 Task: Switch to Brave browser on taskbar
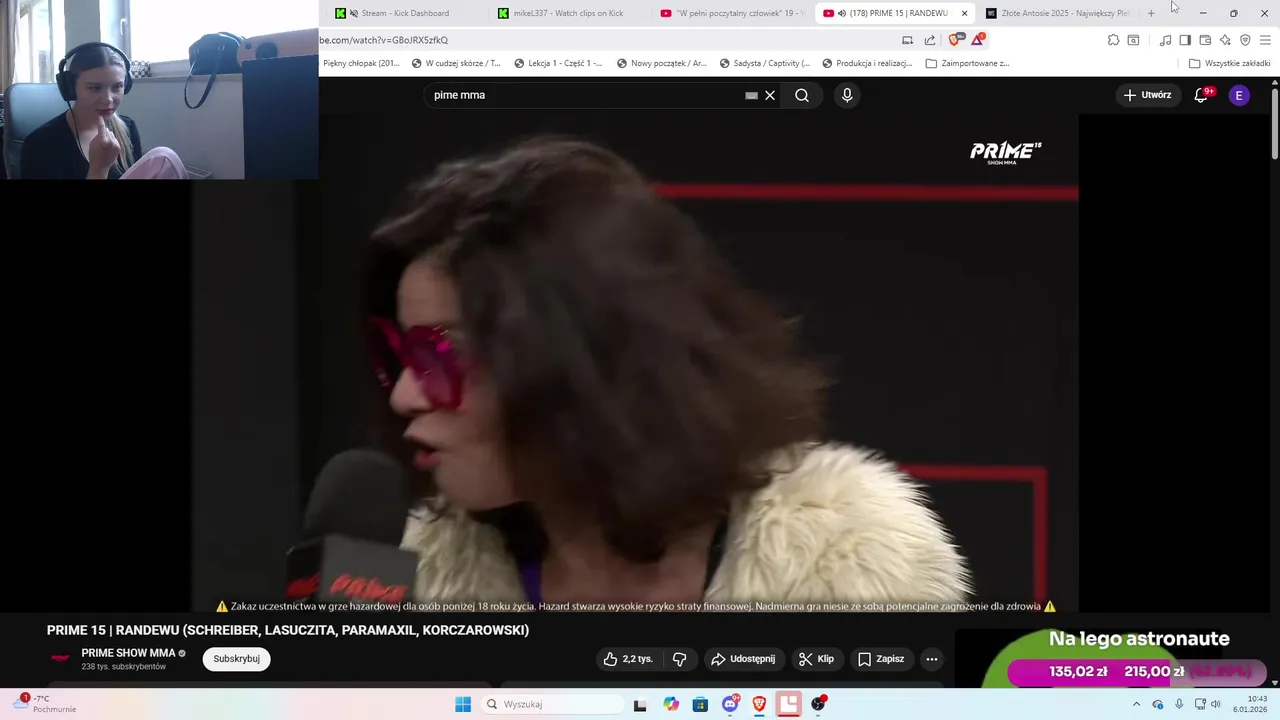[x=759, y=704]
